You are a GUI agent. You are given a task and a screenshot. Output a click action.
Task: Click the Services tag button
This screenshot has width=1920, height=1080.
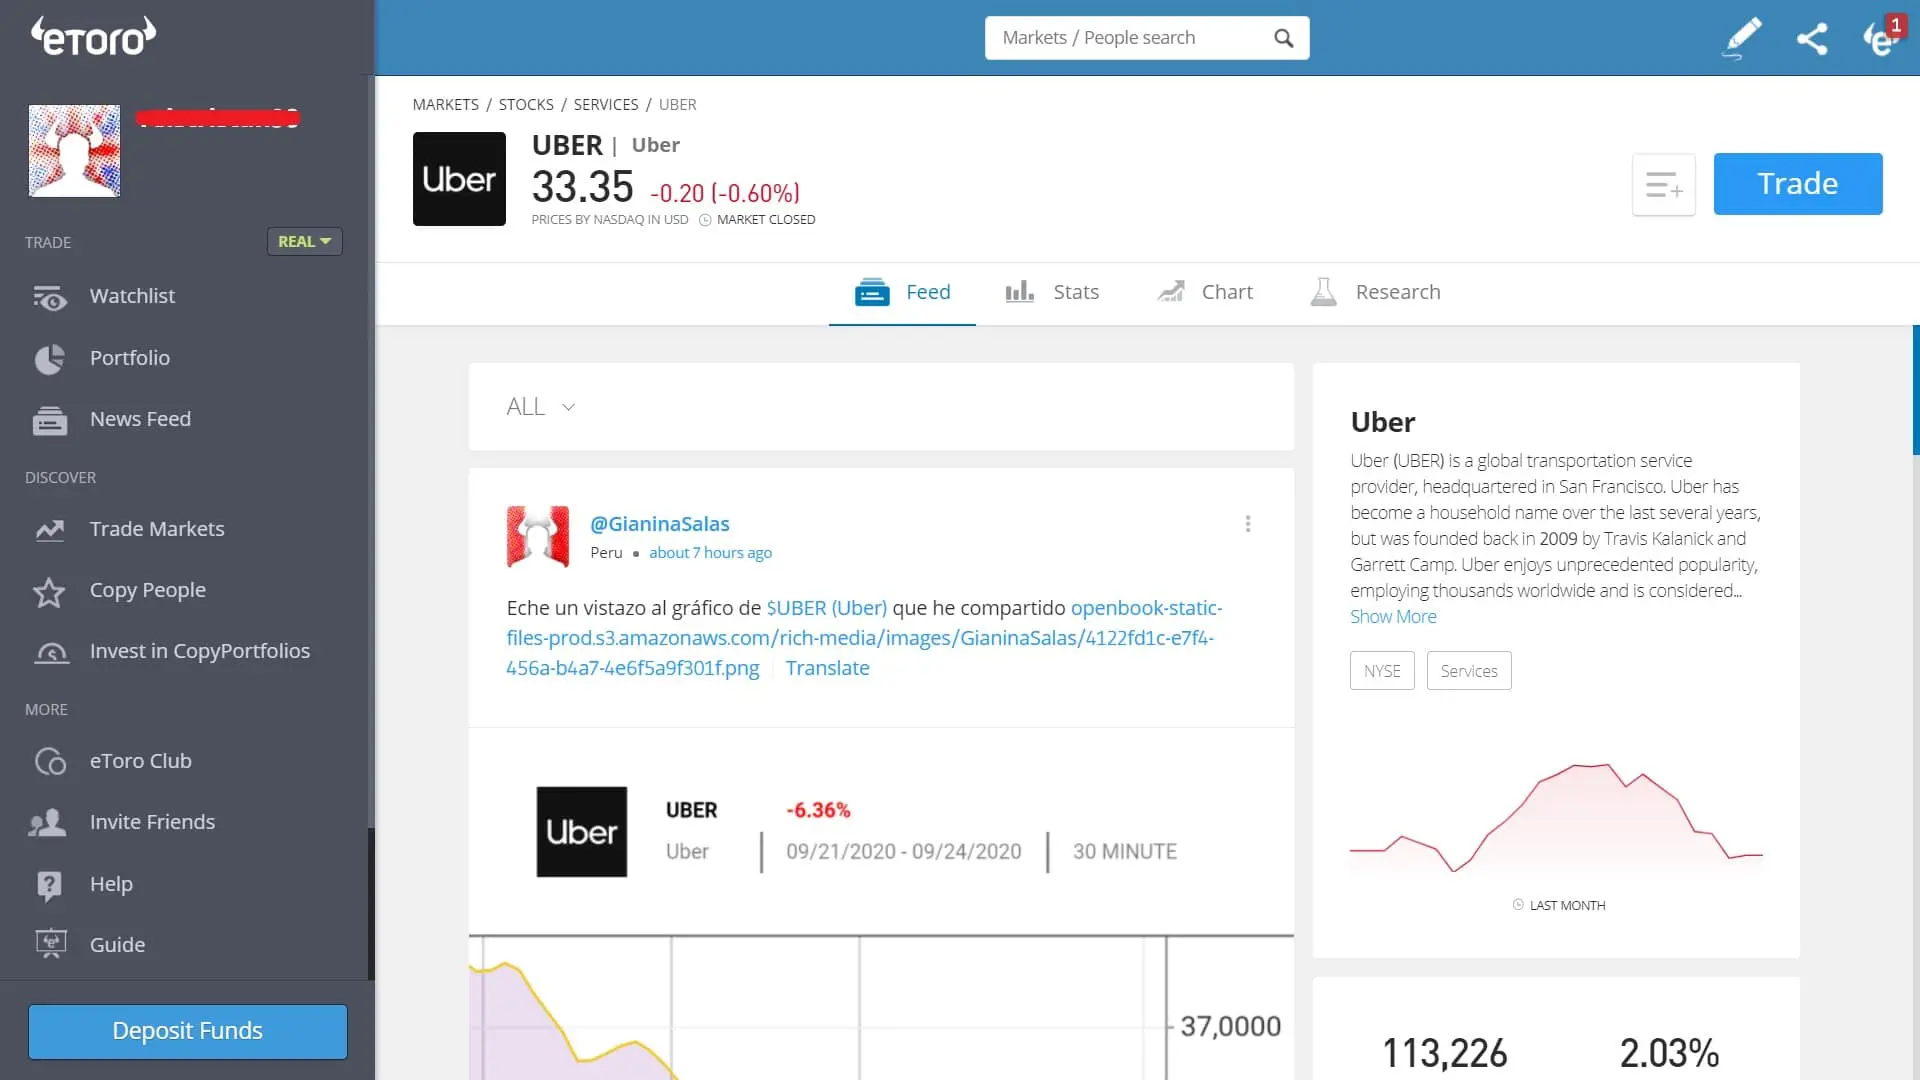pos(1469,671)
